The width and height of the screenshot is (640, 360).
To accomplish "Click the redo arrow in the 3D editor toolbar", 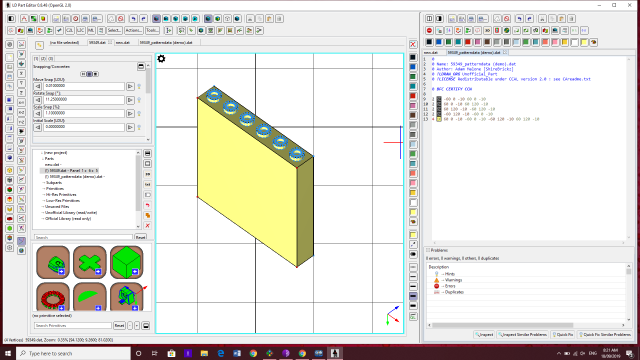I will coord(143,19).
